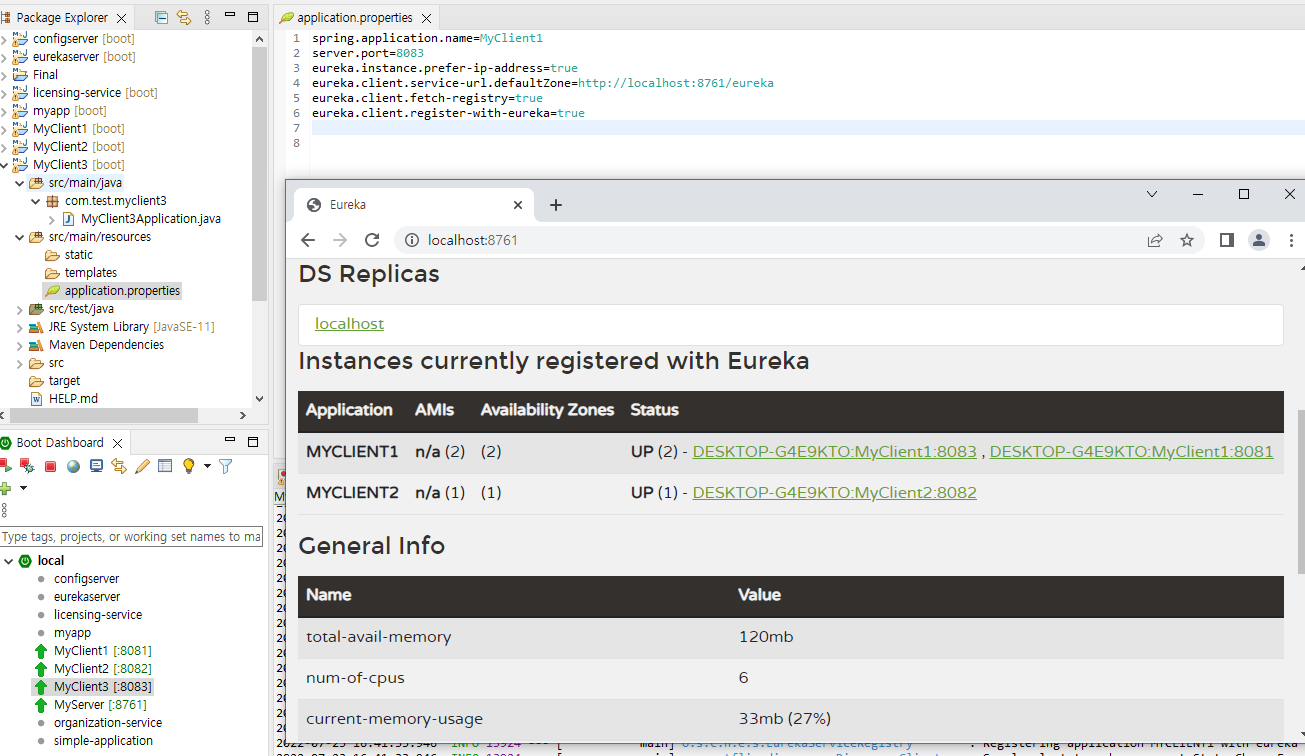The image size is (1305, 756).
Task: Open Chrome three-dot menu
Action: click(x=1291, y=240)
